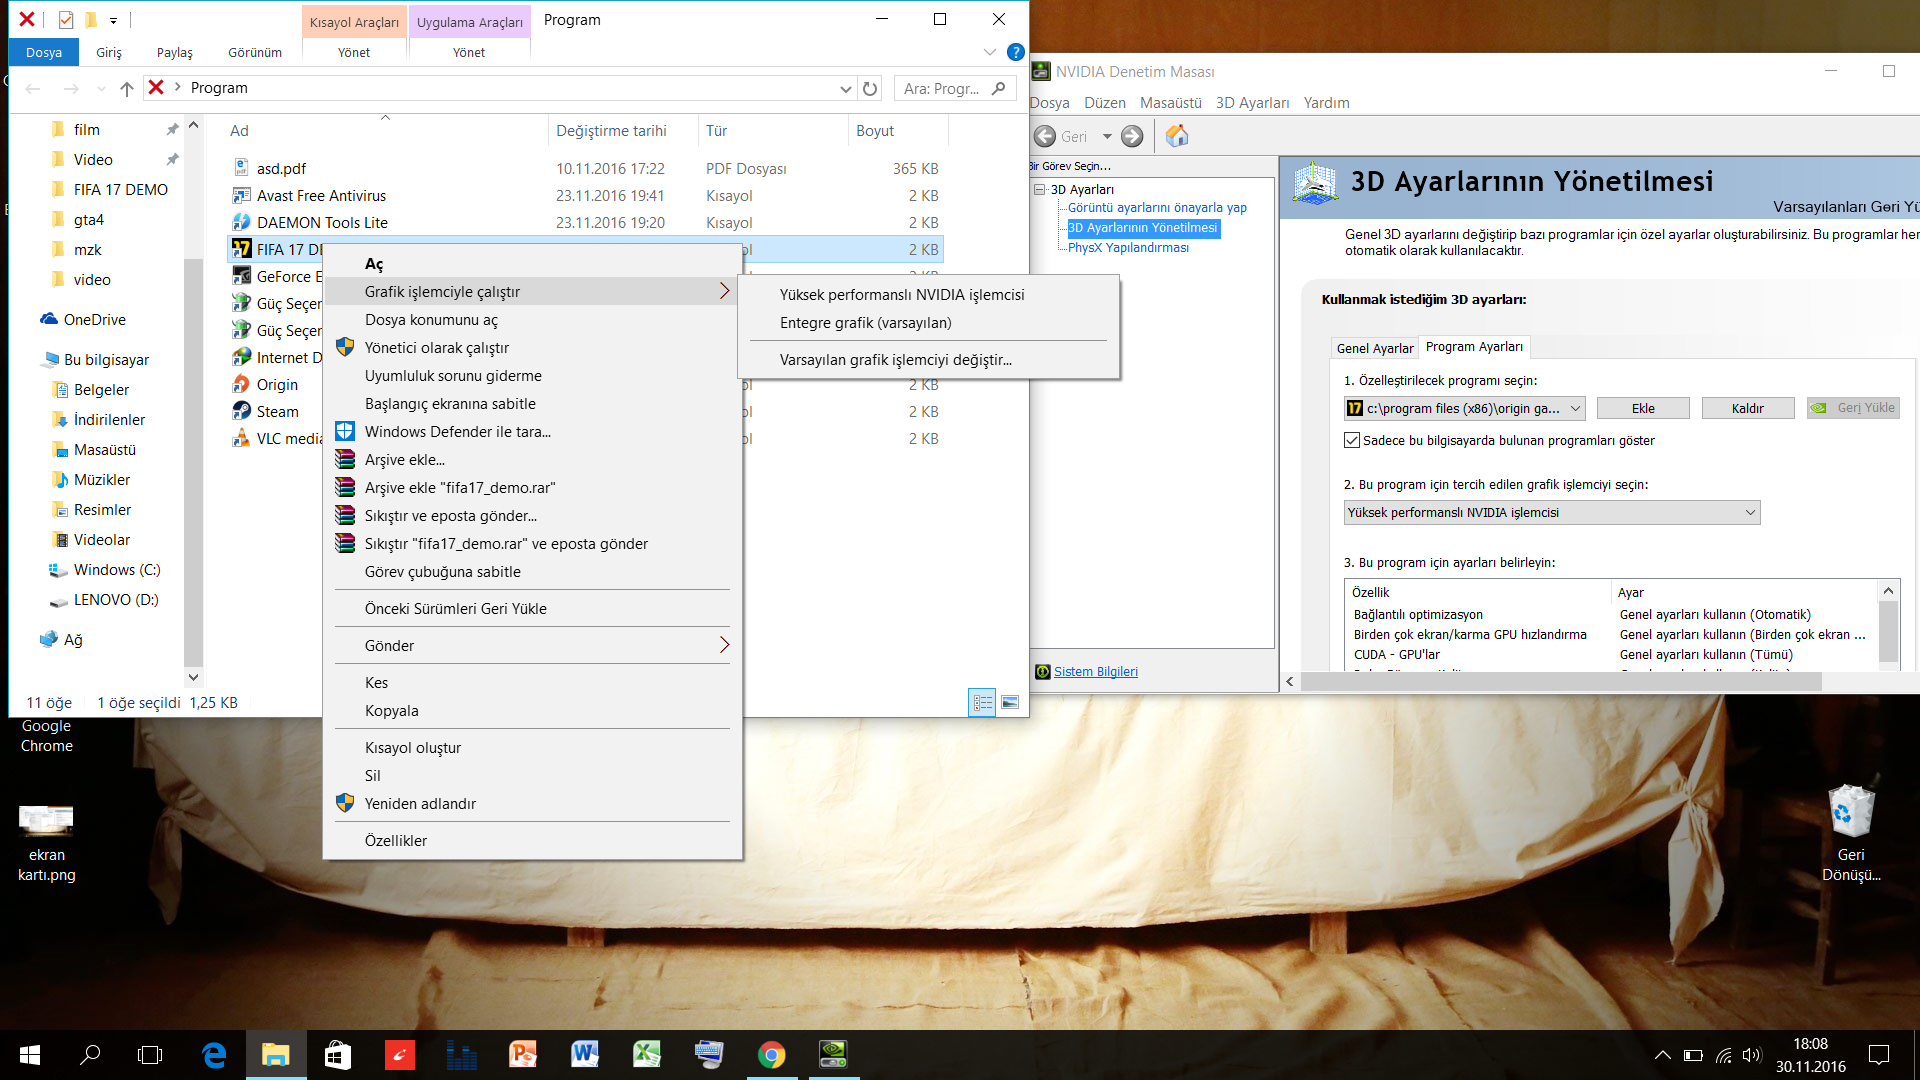The height and width of the screenshot is (1080, 1920).
Task: Open Excel from the taskbar
Action: [647, 1054]
